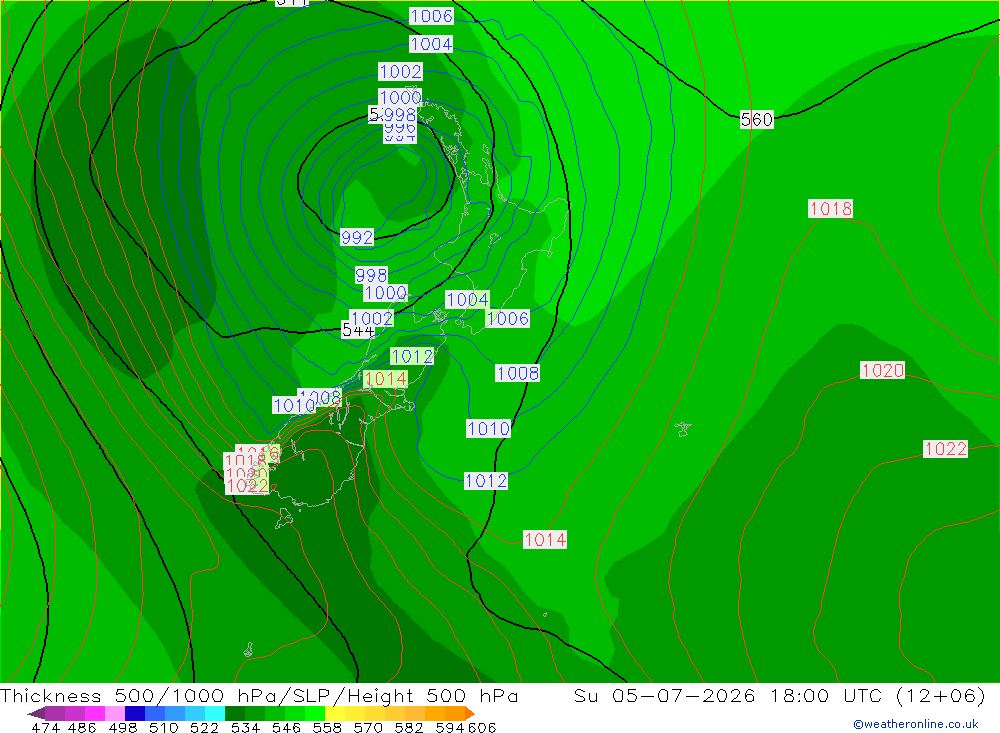The height and width of the screenshot is (733, 1000).
Task: Click the orange arrow at legend end
Action: click(x=470, y=713)
